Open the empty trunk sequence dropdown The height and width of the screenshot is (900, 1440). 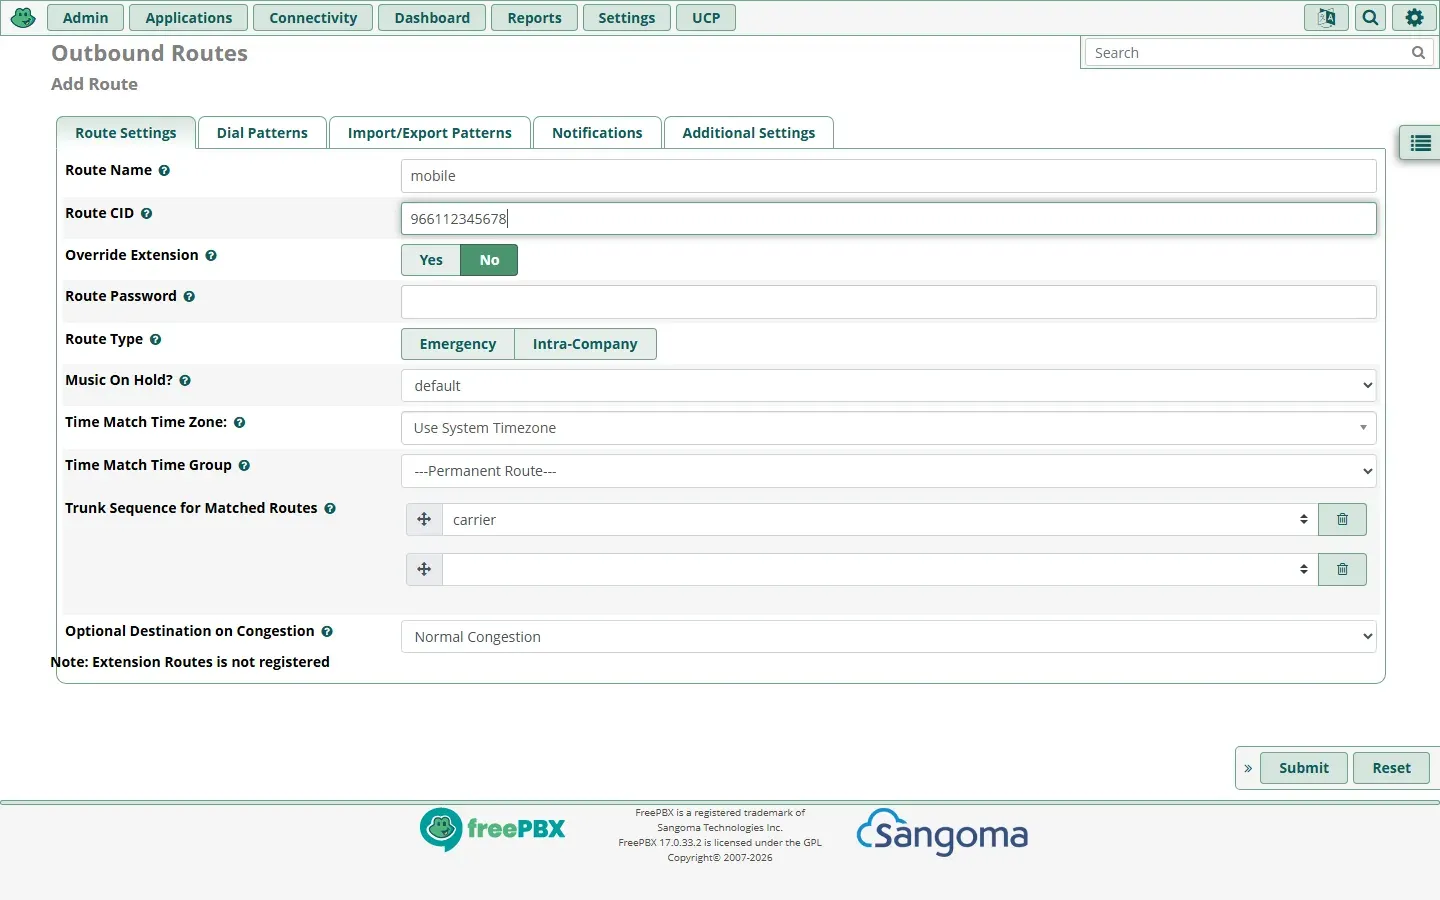point(880,570)
